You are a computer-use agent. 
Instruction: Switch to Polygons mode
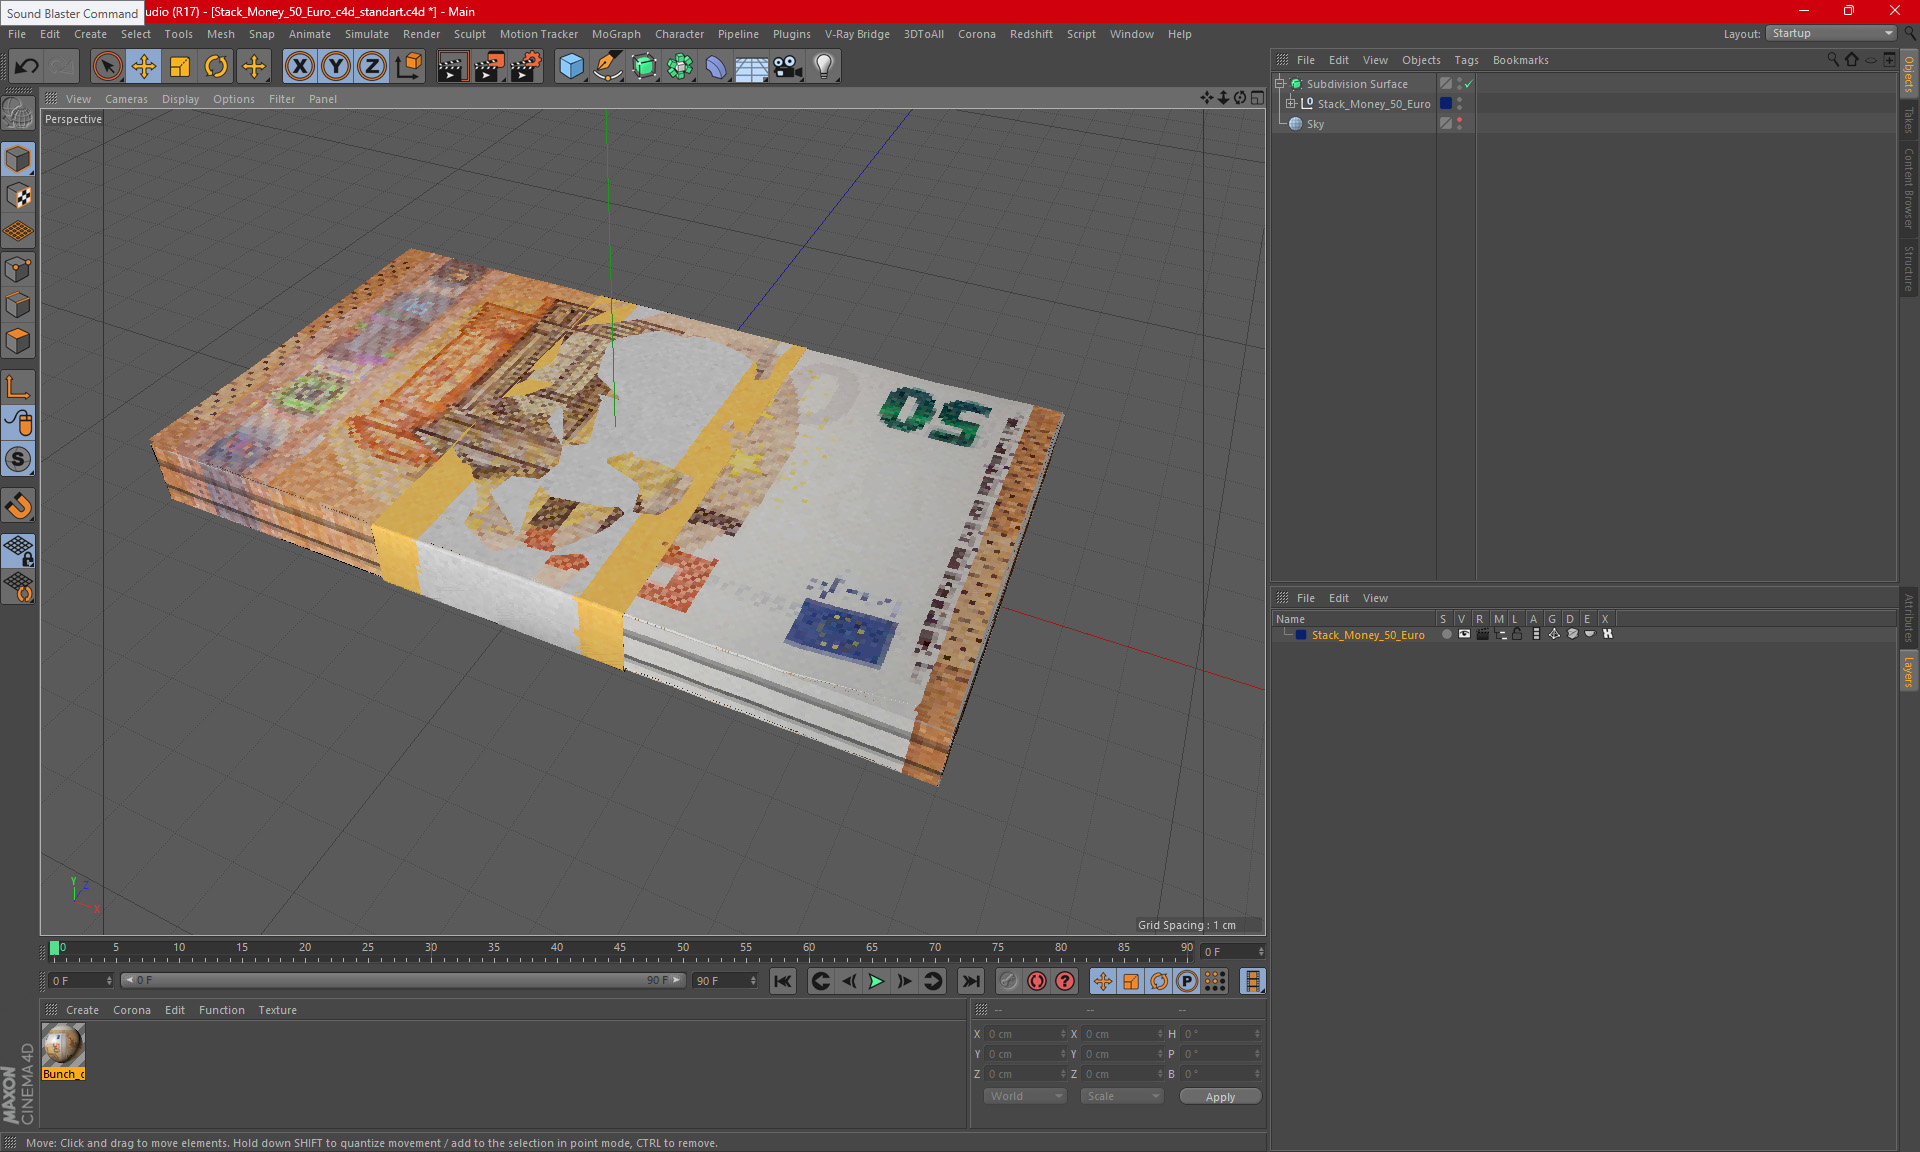pos(18,341)
